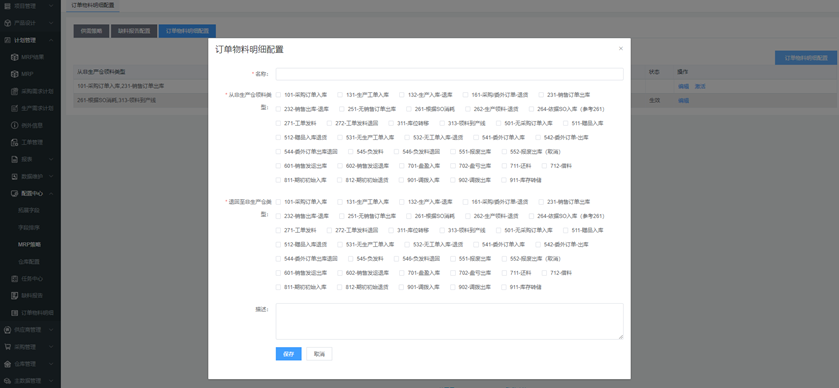The width and height of the screenshot is (839, 388).
Task: Collapse the 计划管理 menu chevron
Action: pos(50,40)
